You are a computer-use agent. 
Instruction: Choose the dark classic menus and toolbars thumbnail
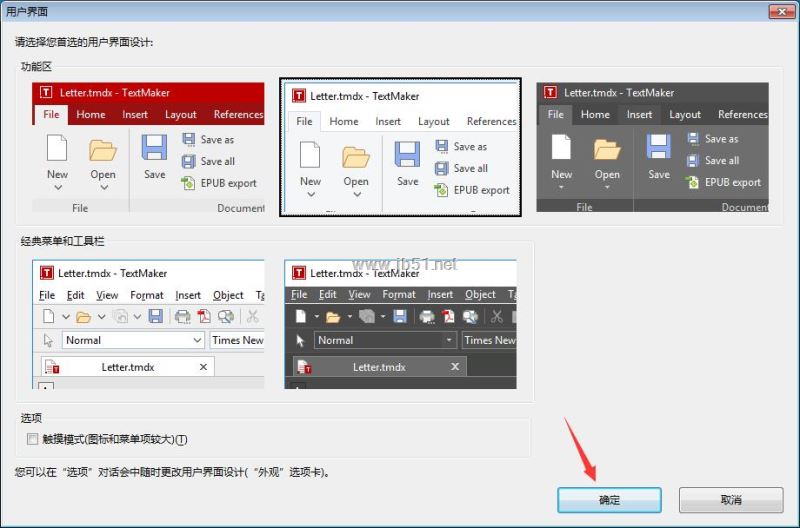point(401,324)
